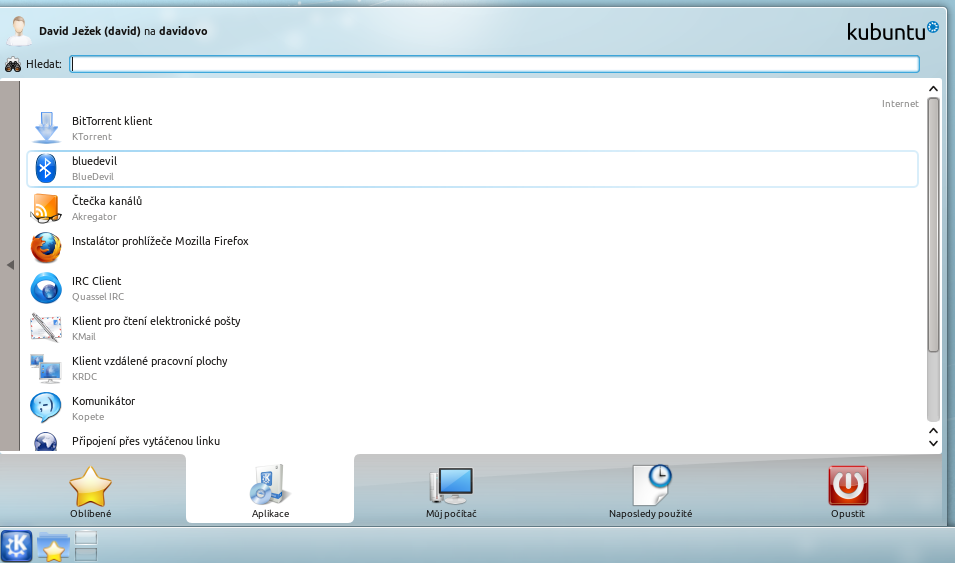The image size is (955, 563).
Task: Open the KTorrent BitTorrent client icon
Action: pyautogui.click(x=46, y=128)
